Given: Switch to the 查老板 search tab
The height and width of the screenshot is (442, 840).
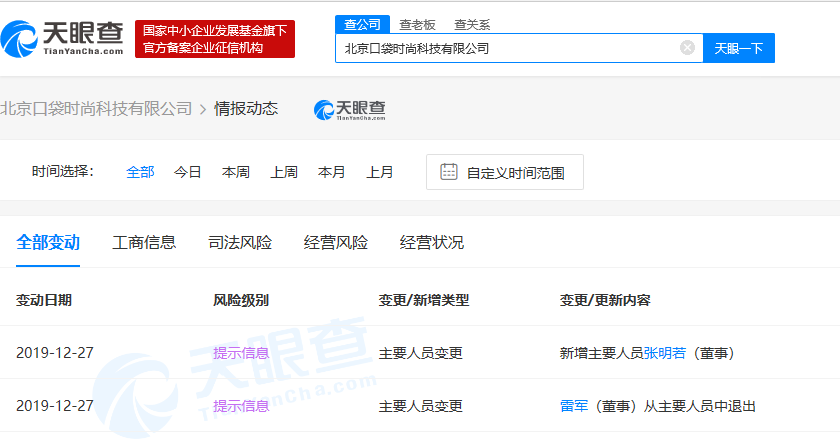Looking at the screenshot, I should (416, 24).
